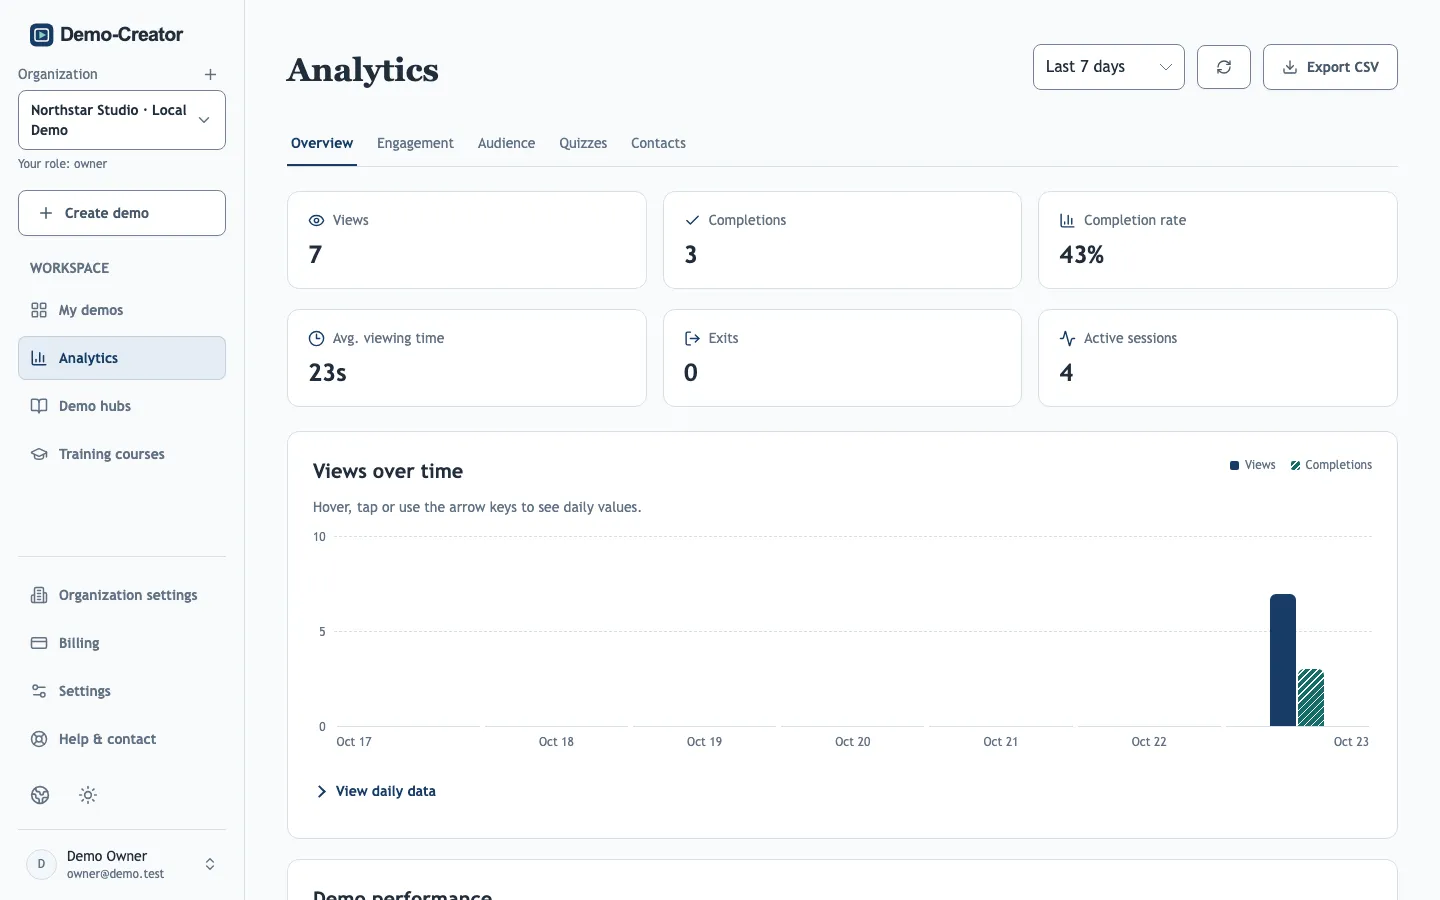Click the dark blue Views bar for Oct 23
This screenshot has width=1440, height=900.
1283,660
